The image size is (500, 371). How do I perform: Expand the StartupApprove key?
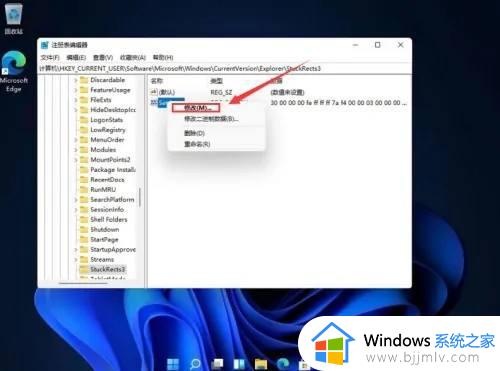76,249
